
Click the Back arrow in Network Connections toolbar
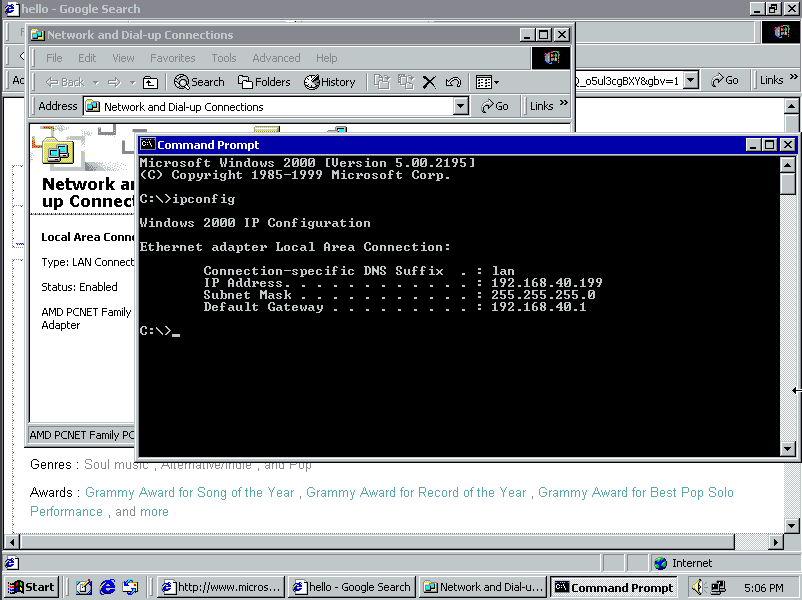coord(65,82)
